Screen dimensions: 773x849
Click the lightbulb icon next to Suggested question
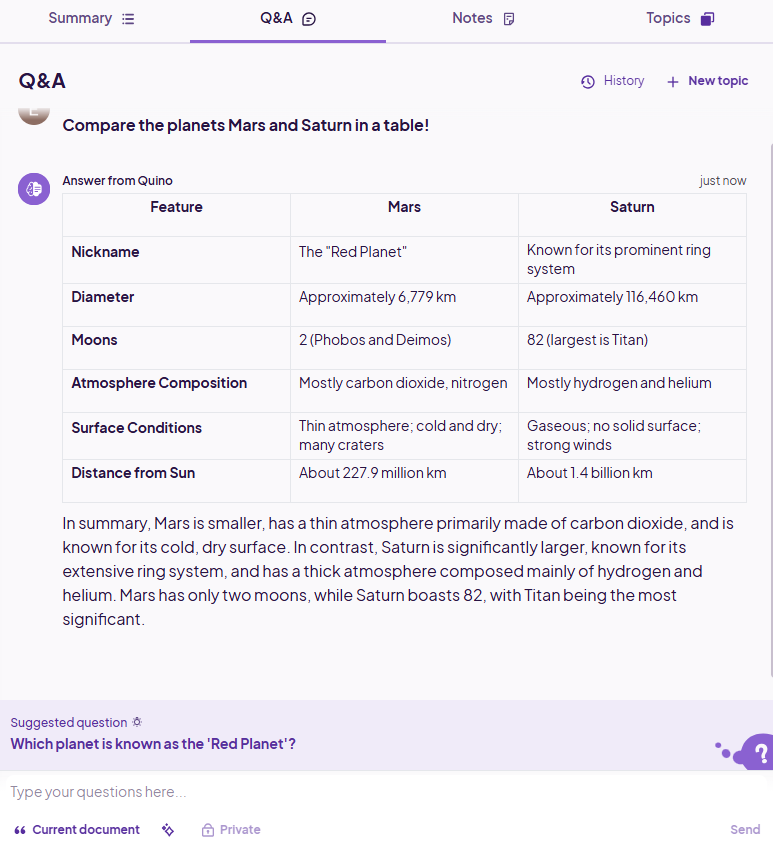[137, 722]
